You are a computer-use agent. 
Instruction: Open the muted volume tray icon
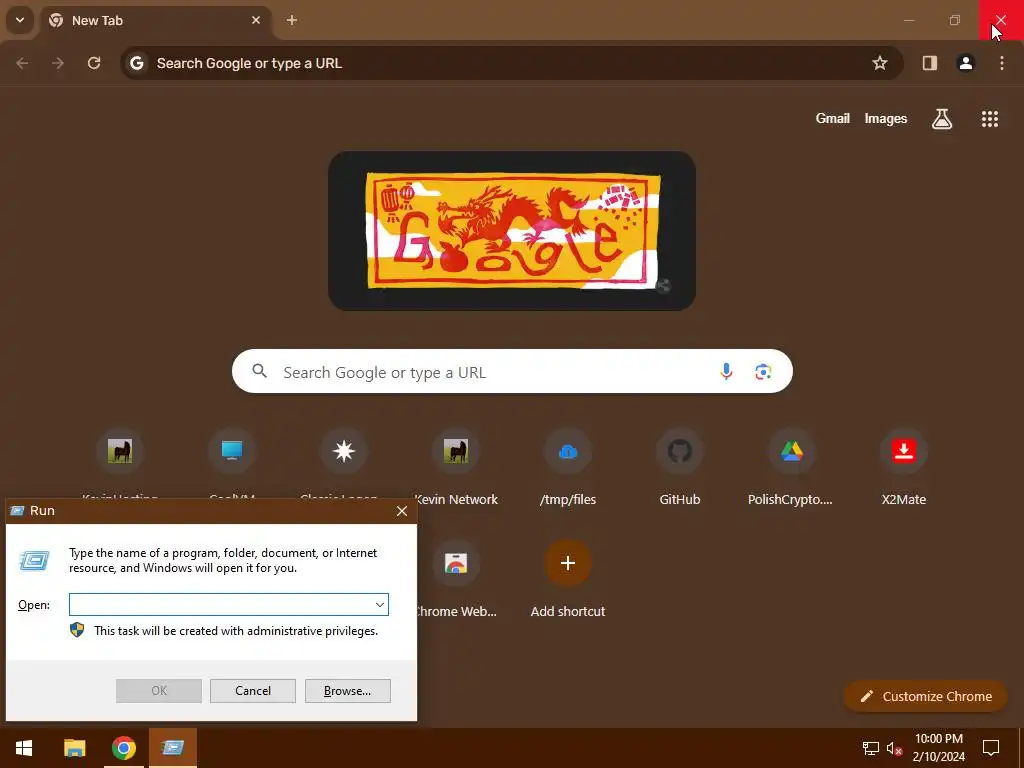[894, 748]
